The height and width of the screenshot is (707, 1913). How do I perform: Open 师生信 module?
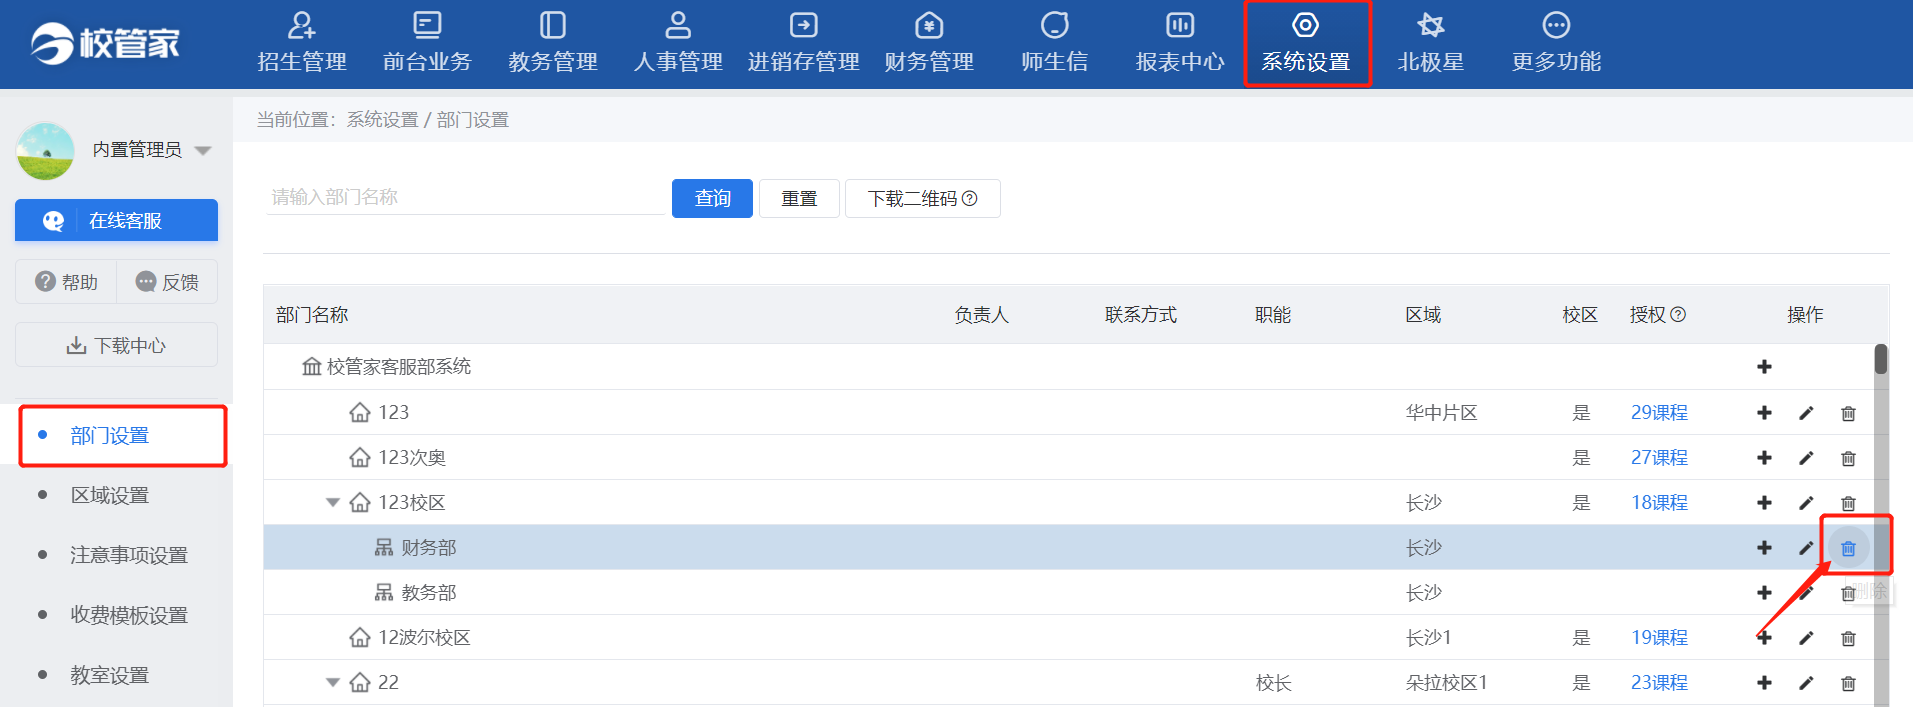click(x=1055, y=44)
